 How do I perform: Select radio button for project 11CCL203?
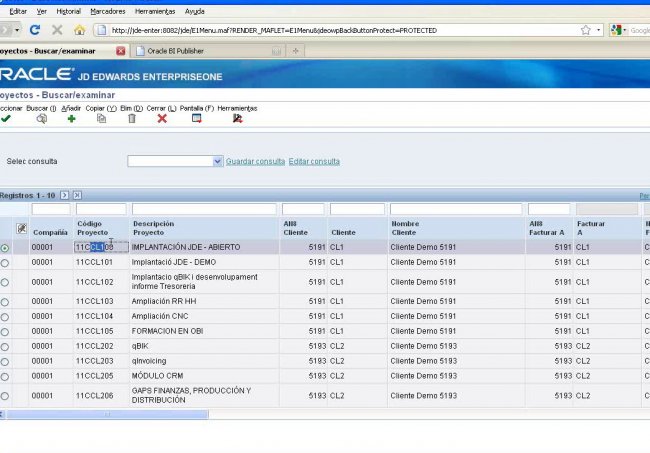point(5,362)
